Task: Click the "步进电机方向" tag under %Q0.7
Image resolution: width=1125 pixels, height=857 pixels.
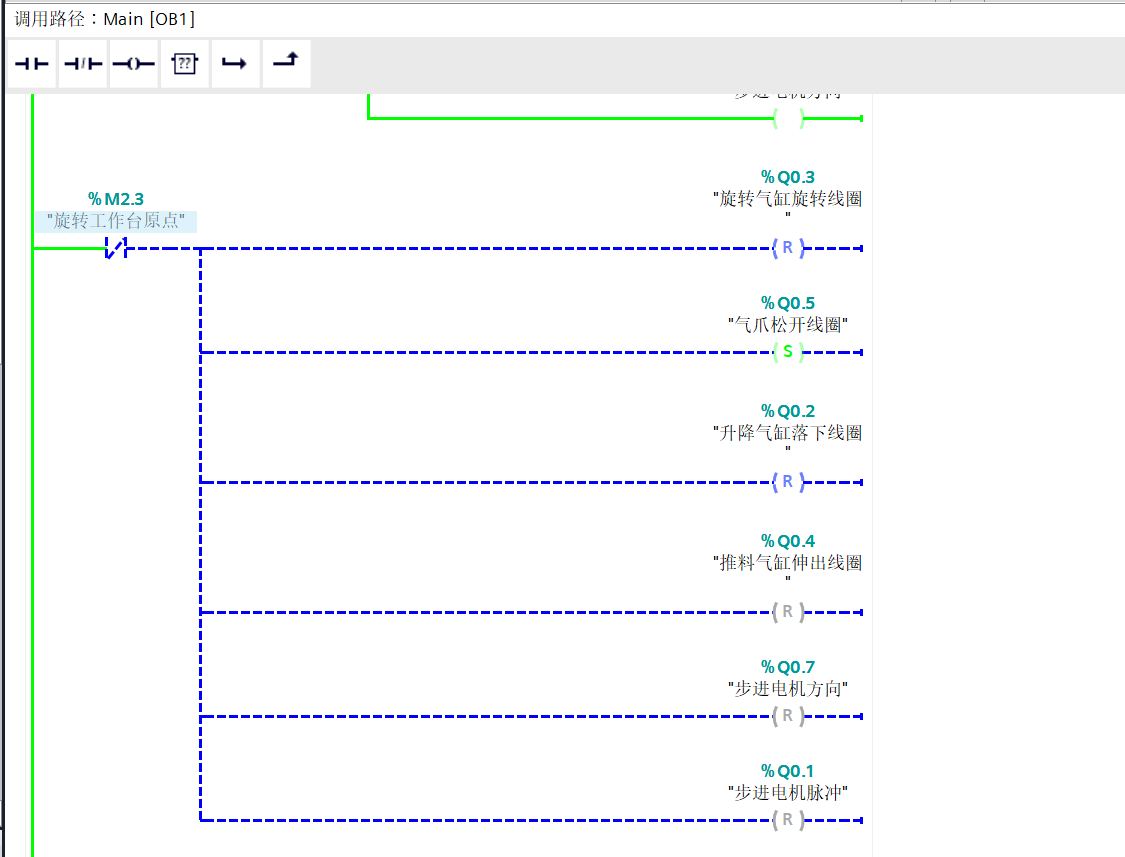Action: (788, 689)
